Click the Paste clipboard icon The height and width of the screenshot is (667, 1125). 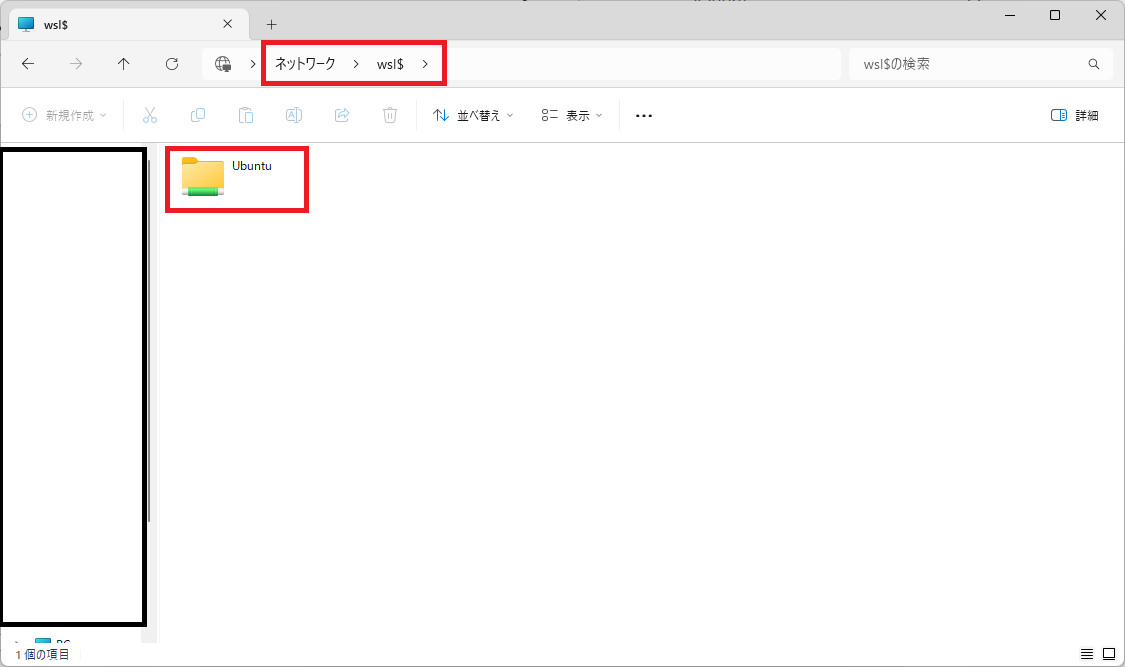(246, 115)
